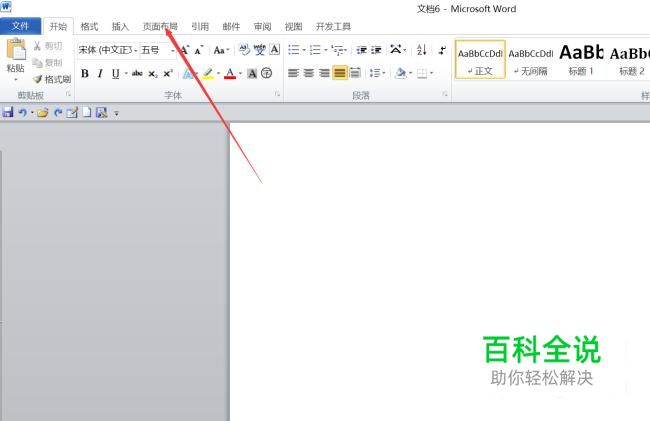The height and width of the screenshot is (421, 650).
Task: Click the Multilevel List button
Action: [x=338, y=50]
